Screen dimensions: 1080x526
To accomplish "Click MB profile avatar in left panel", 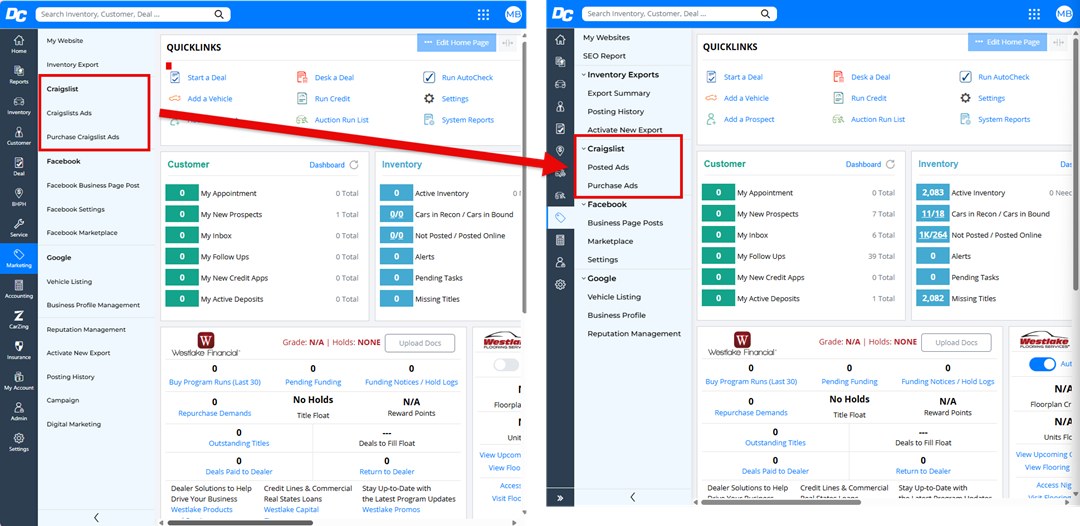I will [x=513, y=14].
